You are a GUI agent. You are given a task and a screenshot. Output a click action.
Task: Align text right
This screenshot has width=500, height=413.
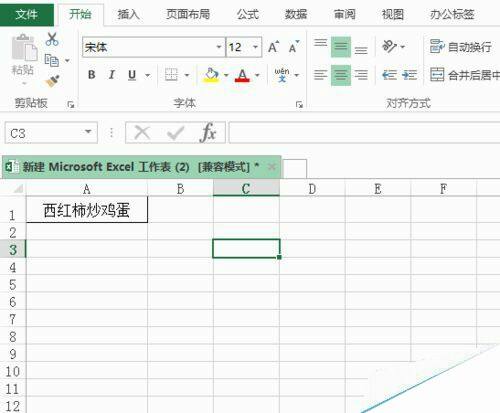click(361, 75)
